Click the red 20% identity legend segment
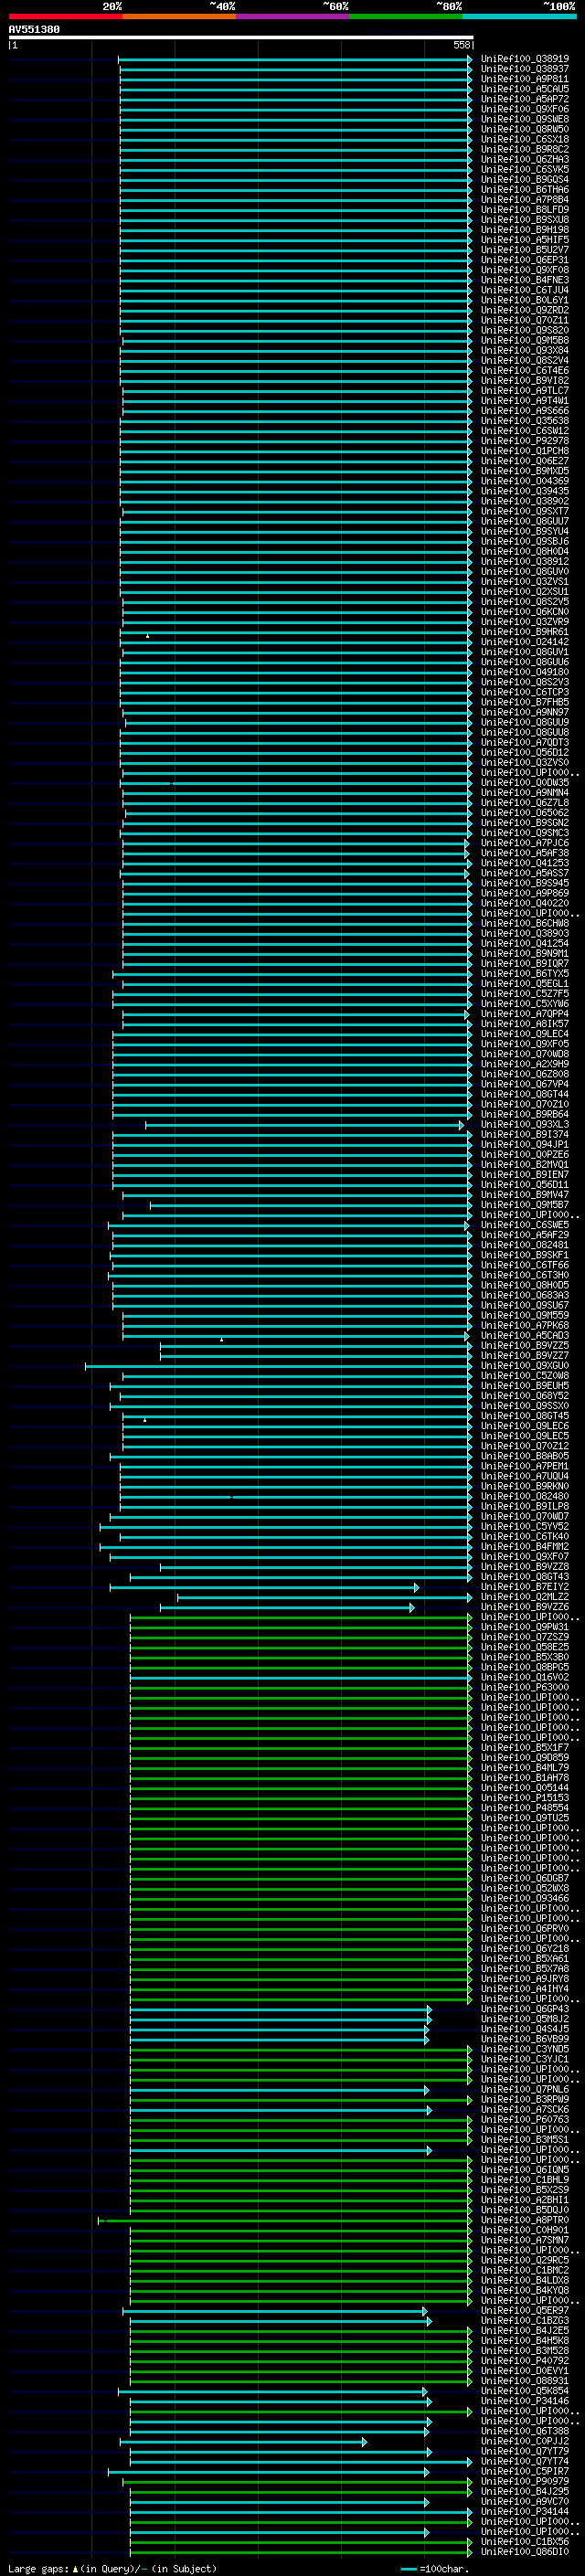 click(x=65, y=16)
